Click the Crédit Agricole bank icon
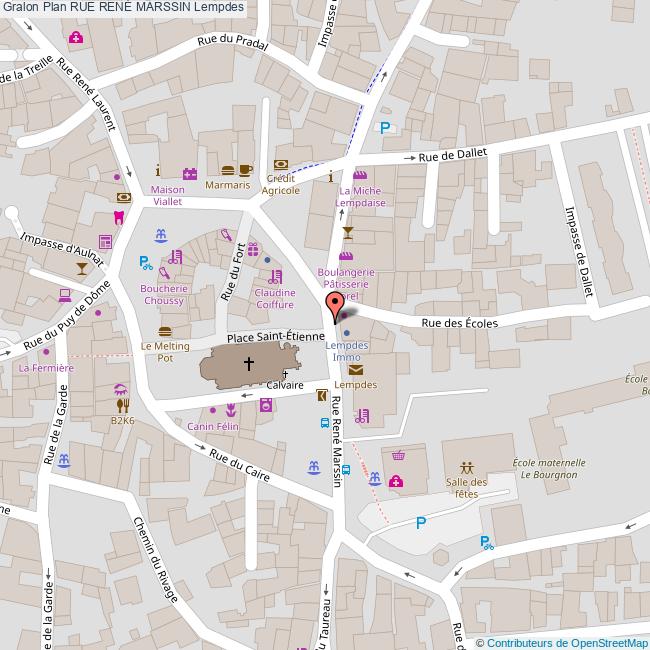The image size is (650, 650). point(281,164)
